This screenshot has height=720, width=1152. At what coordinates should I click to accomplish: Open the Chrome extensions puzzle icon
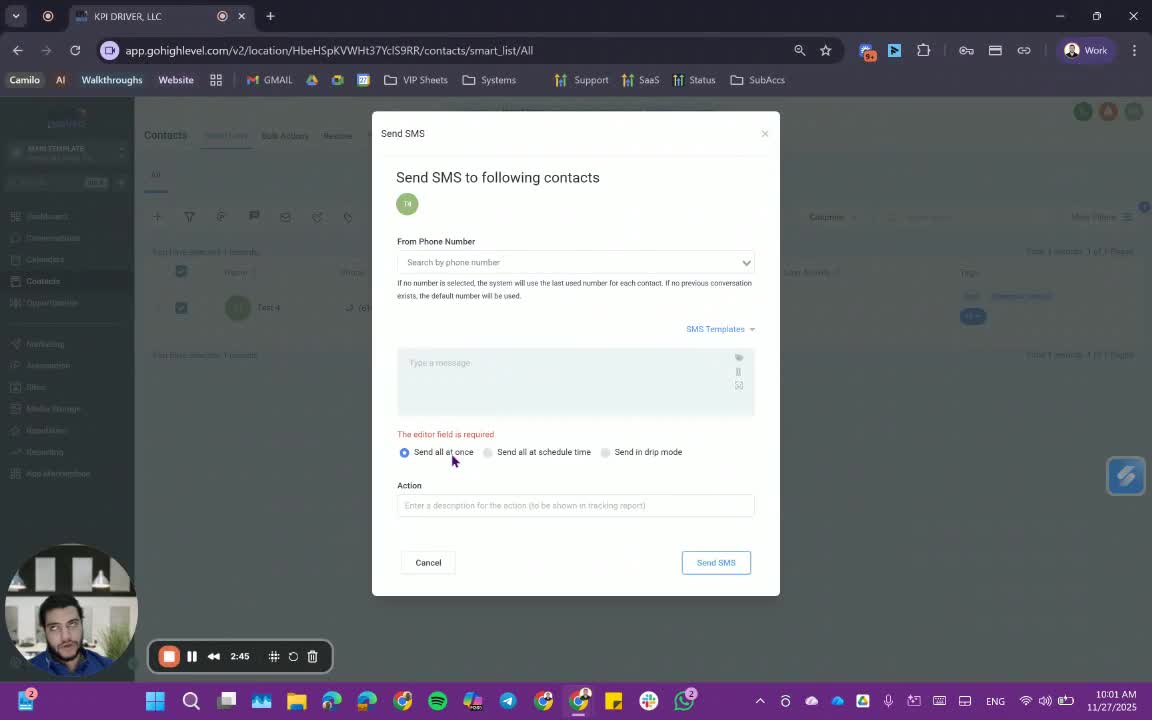coord(924,51)
